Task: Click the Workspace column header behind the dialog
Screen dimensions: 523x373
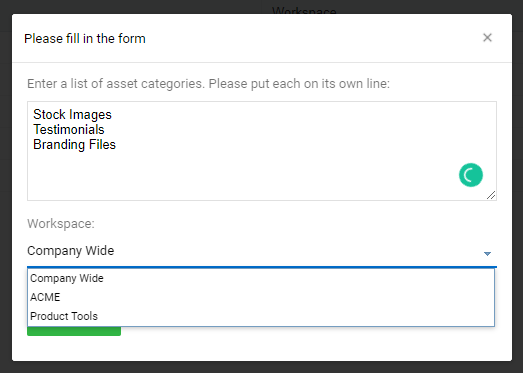Action: pos(304,10)
